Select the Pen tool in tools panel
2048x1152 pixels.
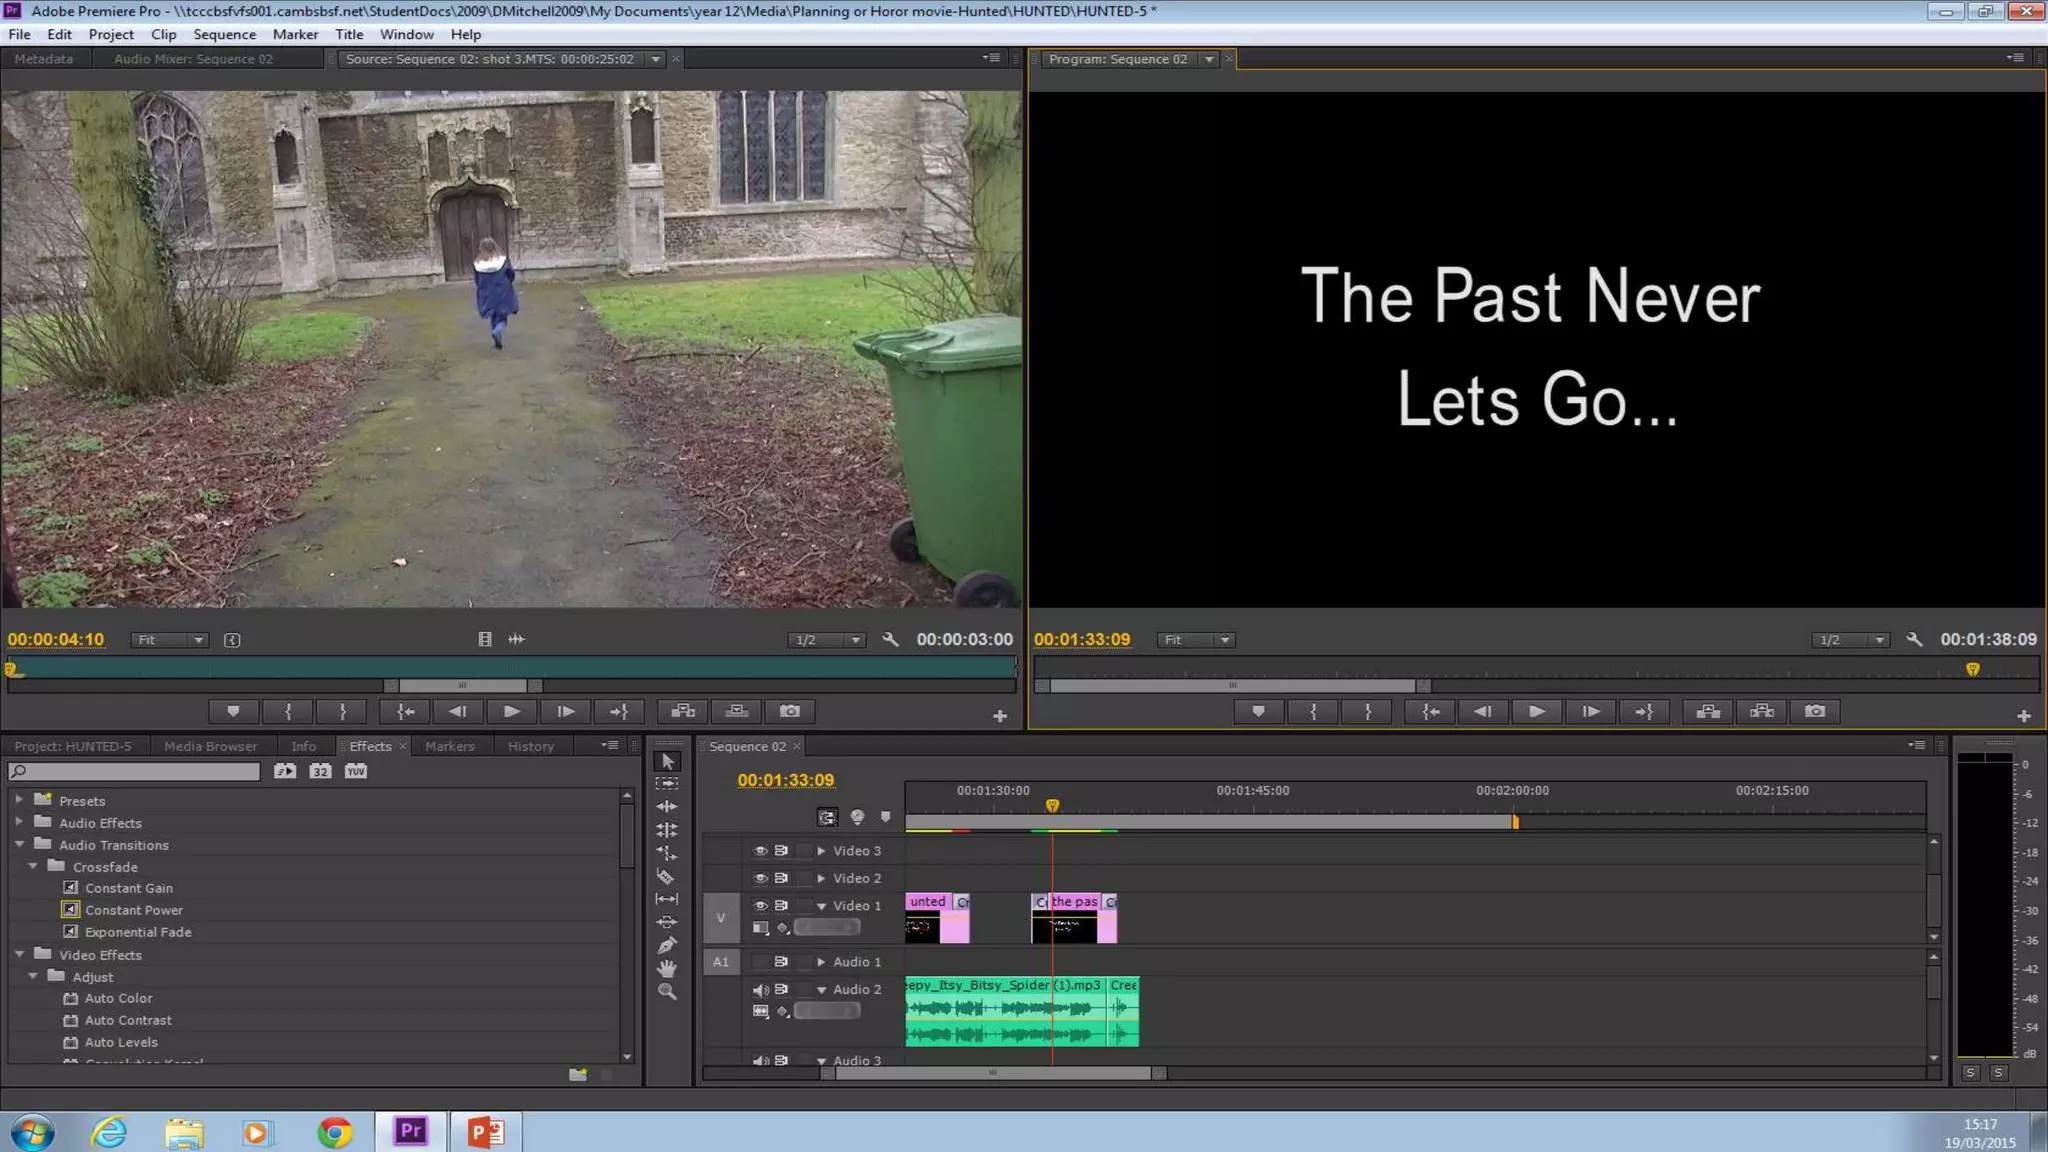(666, 945)
